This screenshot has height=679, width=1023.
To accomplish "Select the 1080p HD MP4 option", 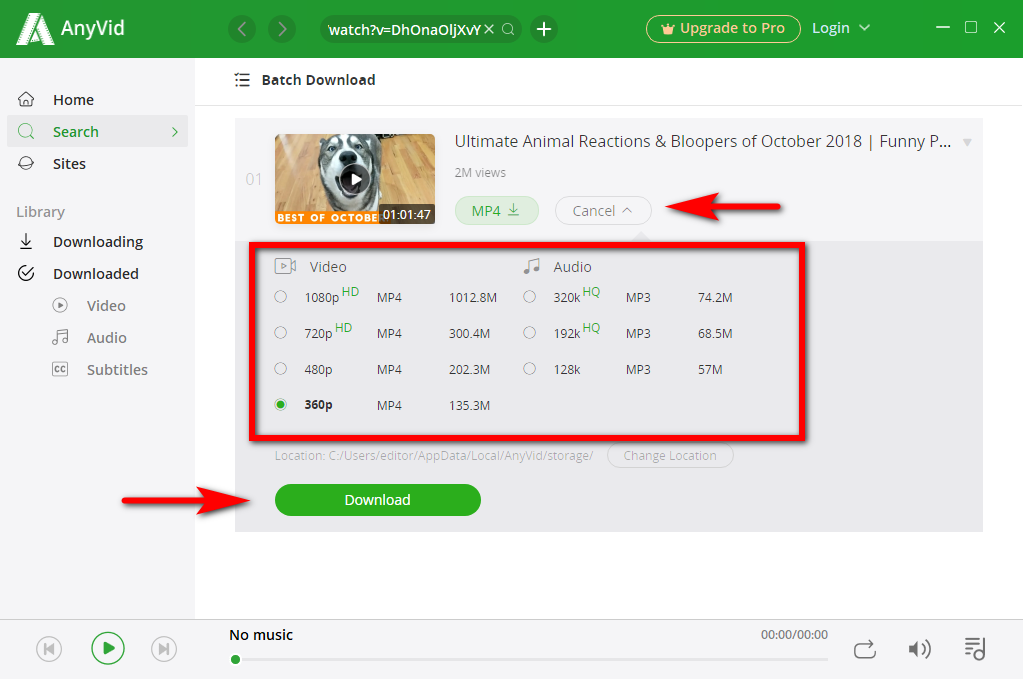I will tap(281, 296).
